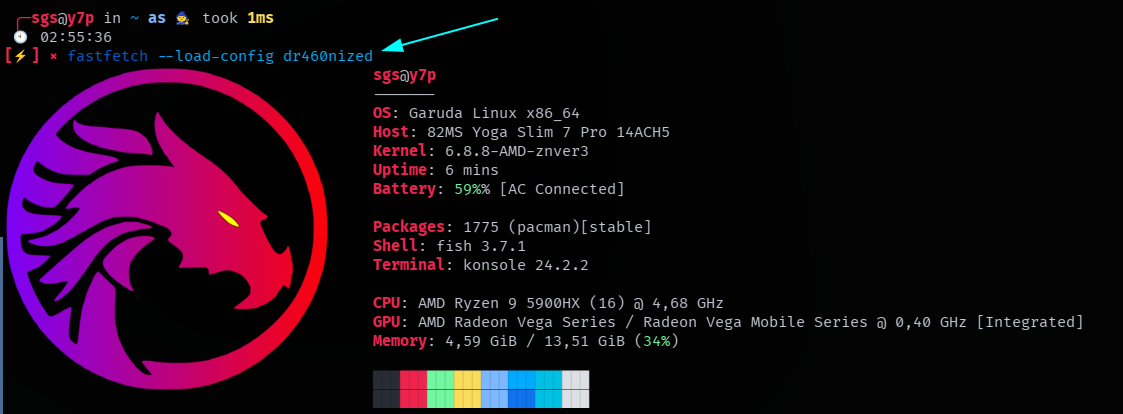Click the clock icon beside 02:55:36

pos(21,37)
